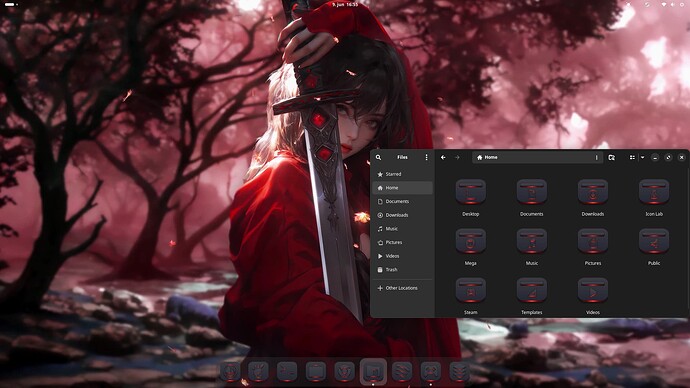
Task: Click the Home path bar location field
Action: (537, 157)
